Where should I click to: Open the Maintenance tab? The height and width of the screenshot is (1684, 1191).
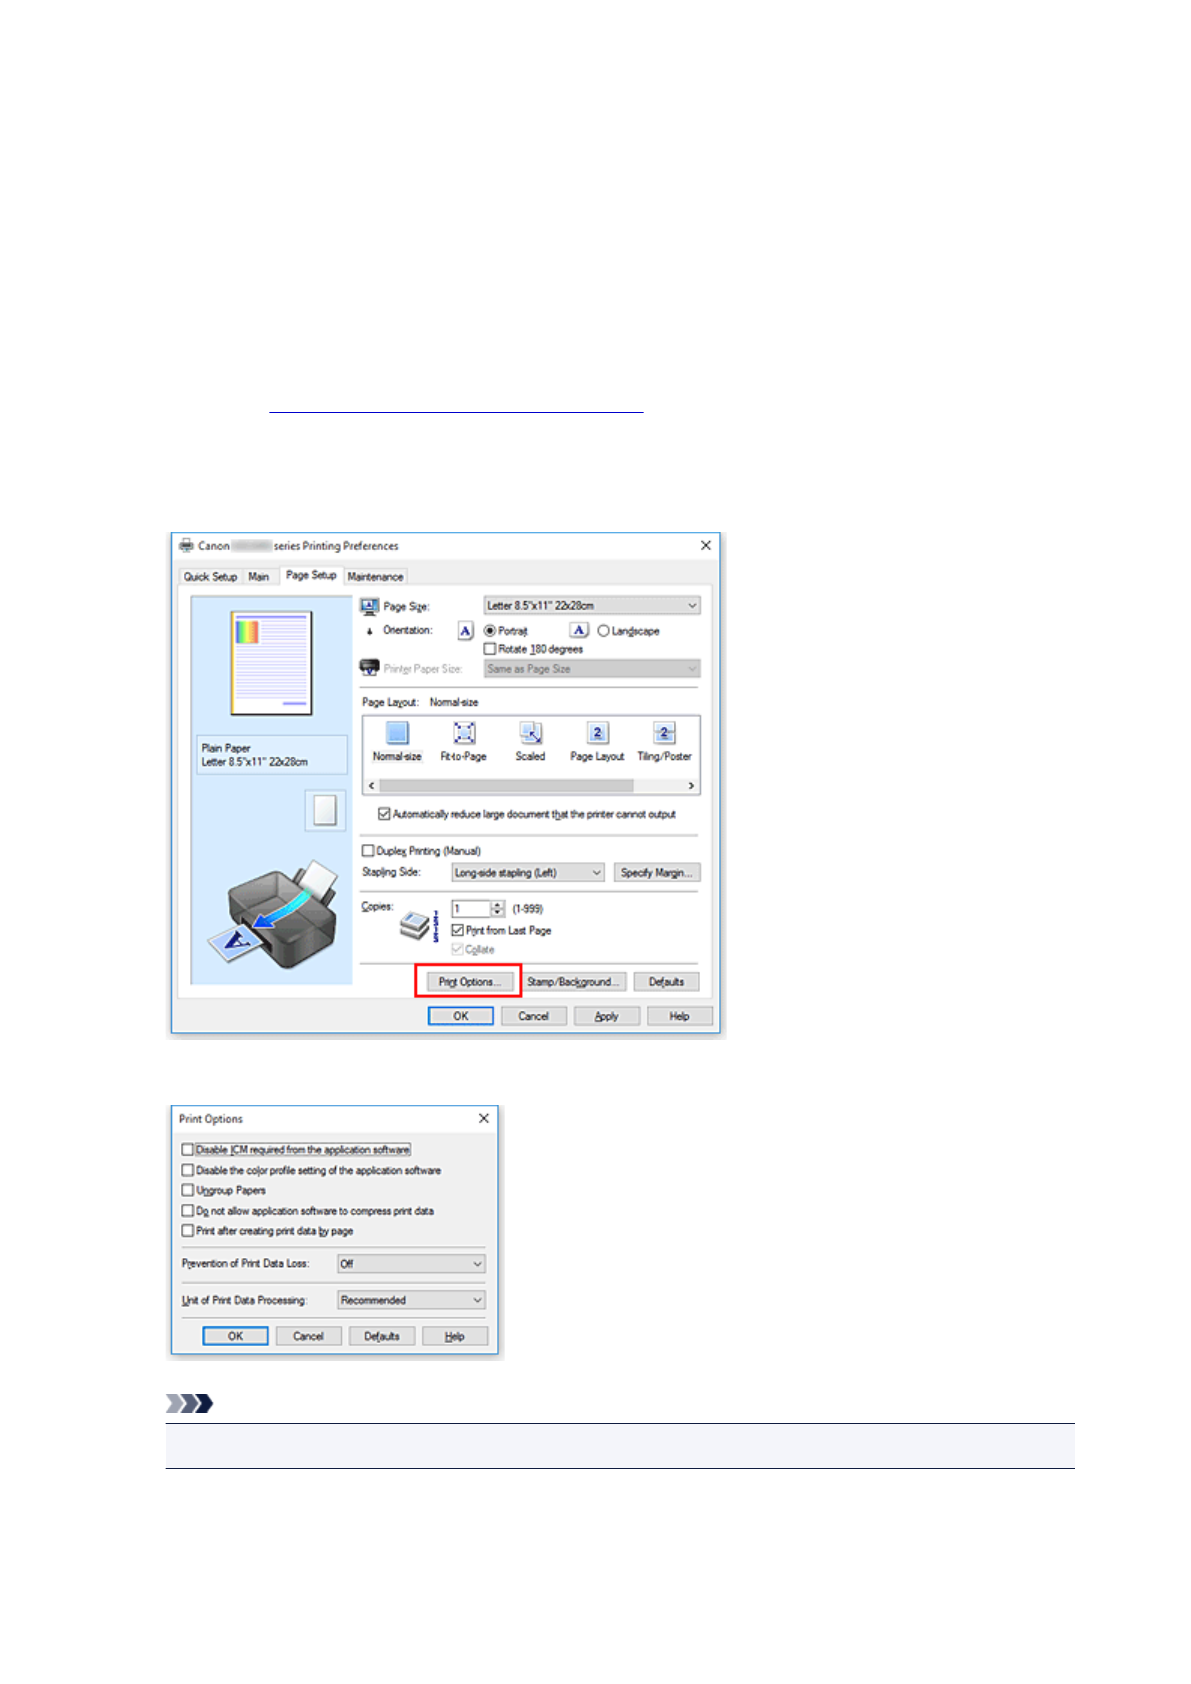click(x=375, y=577)
